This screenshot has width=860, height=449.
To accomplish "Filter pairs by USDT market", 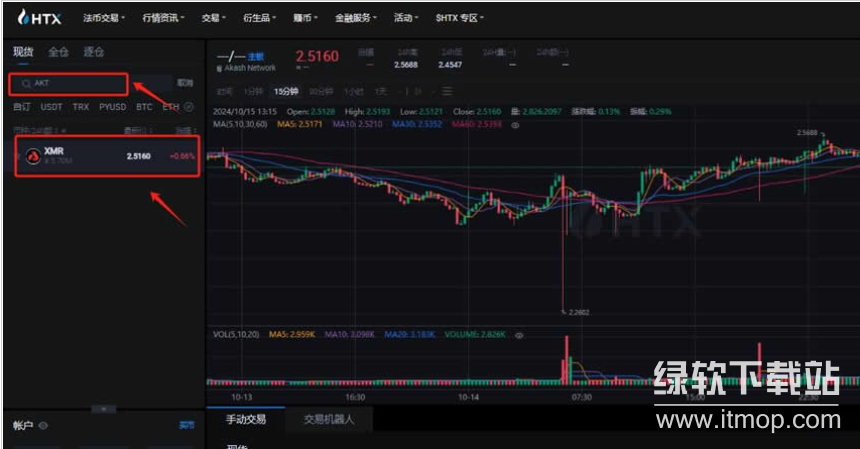I will (51, 107).
